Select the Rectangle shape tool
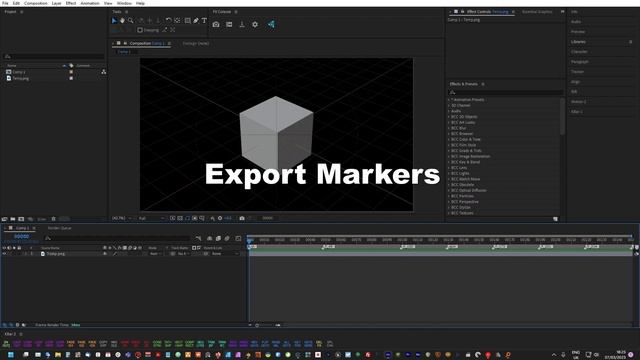 point(187,20)
